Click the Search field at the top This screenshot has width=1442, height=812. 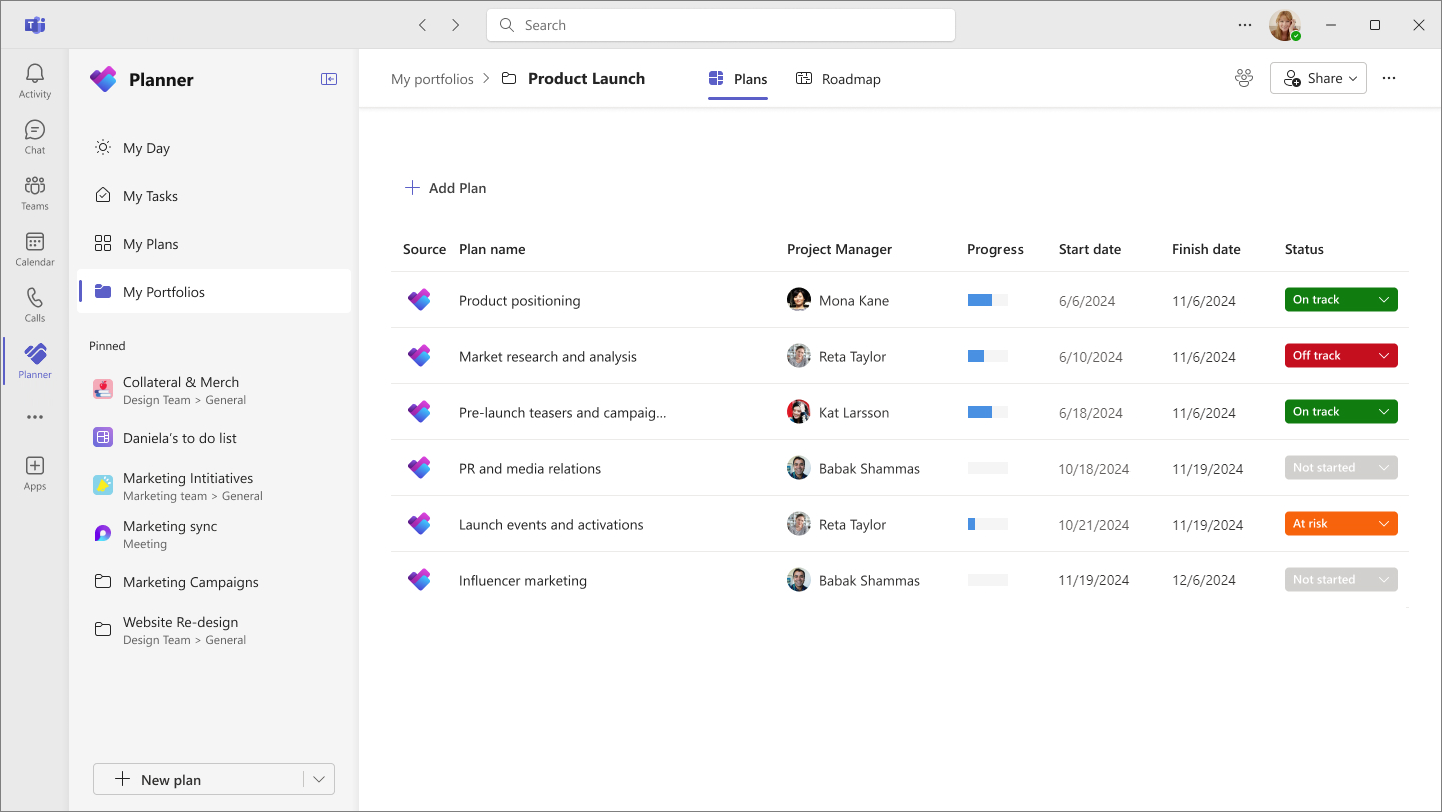(x=720, y=25)
